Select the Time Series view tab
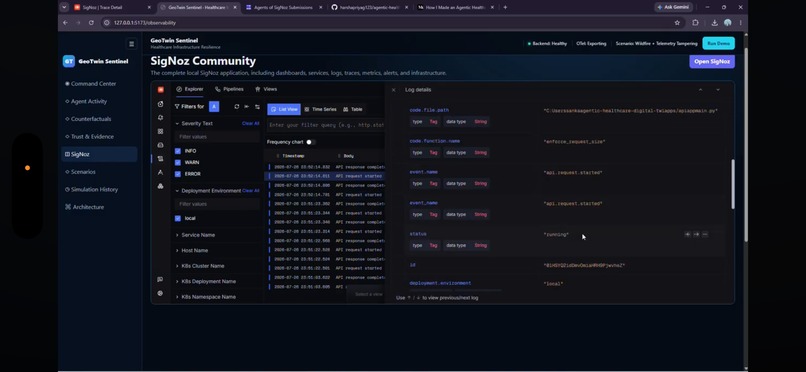Viewport: 806px width, 372px height. point(320,109)
